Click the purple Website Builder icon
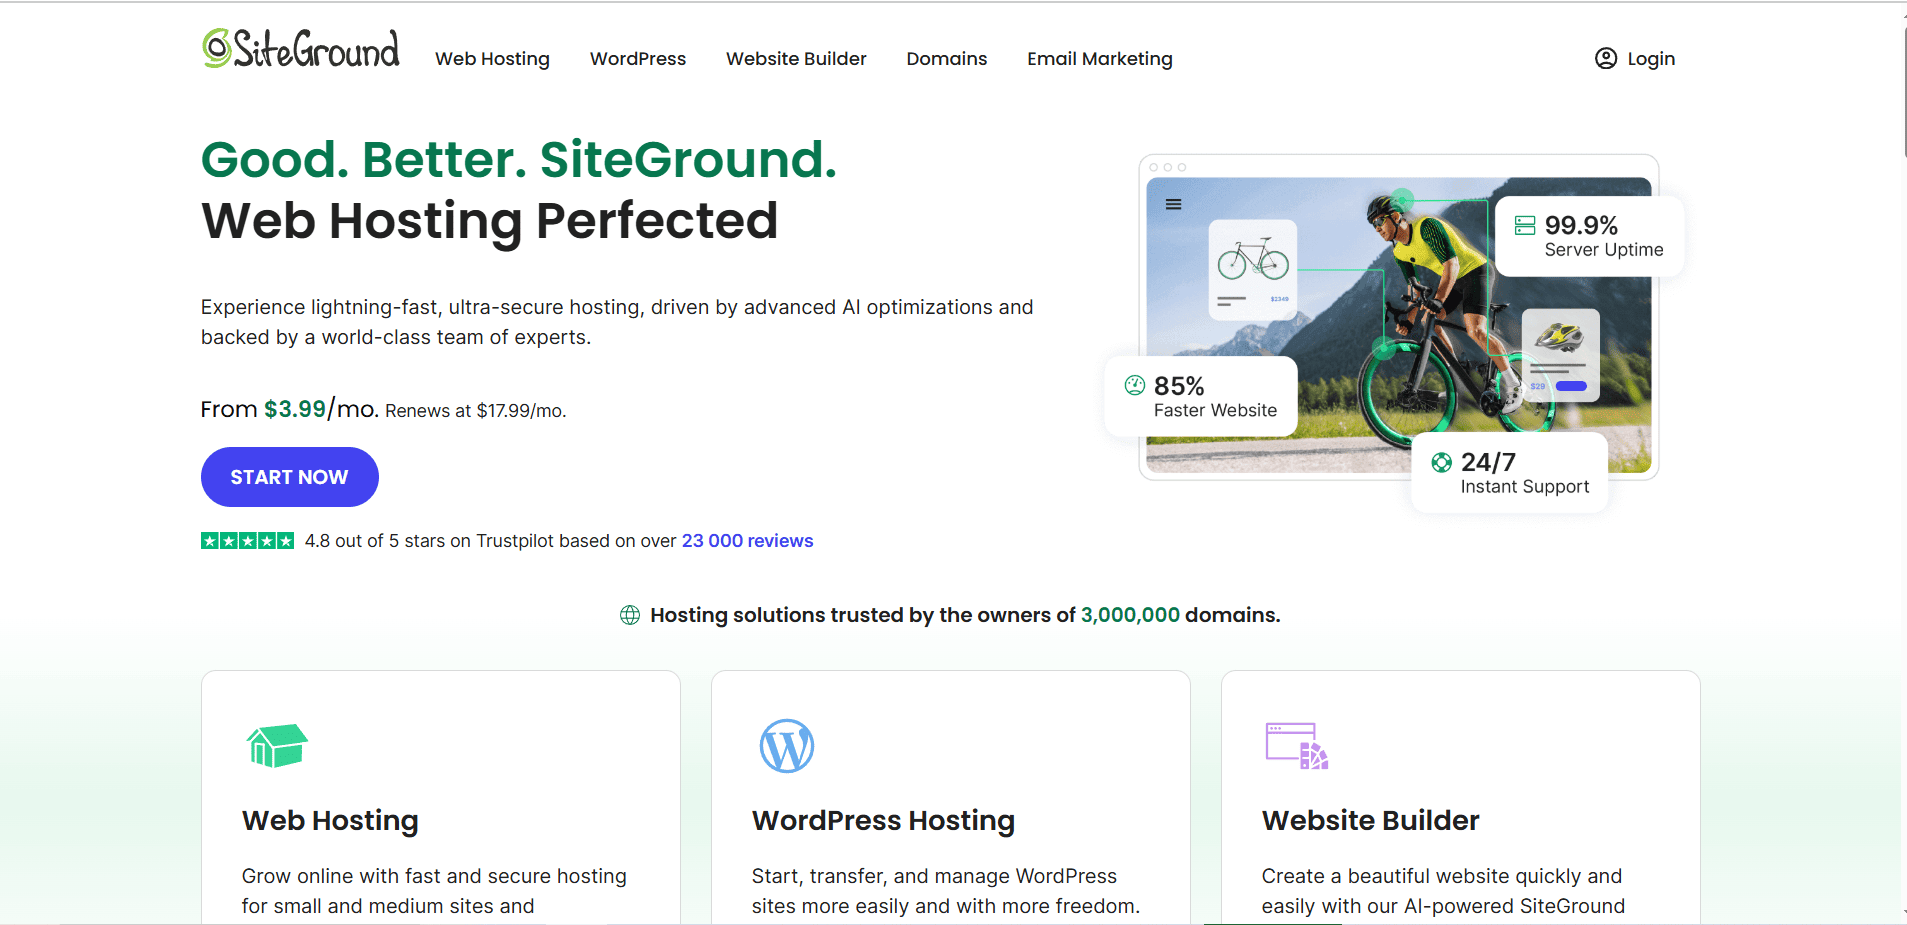1907x925 pixels. tap(1296, 746)
